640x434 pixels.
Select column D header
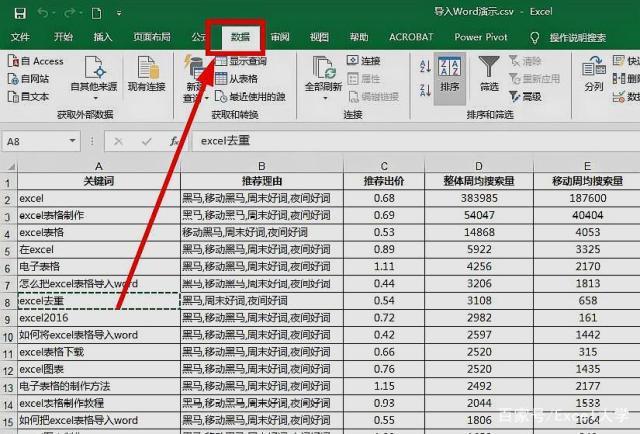[479, 166]
